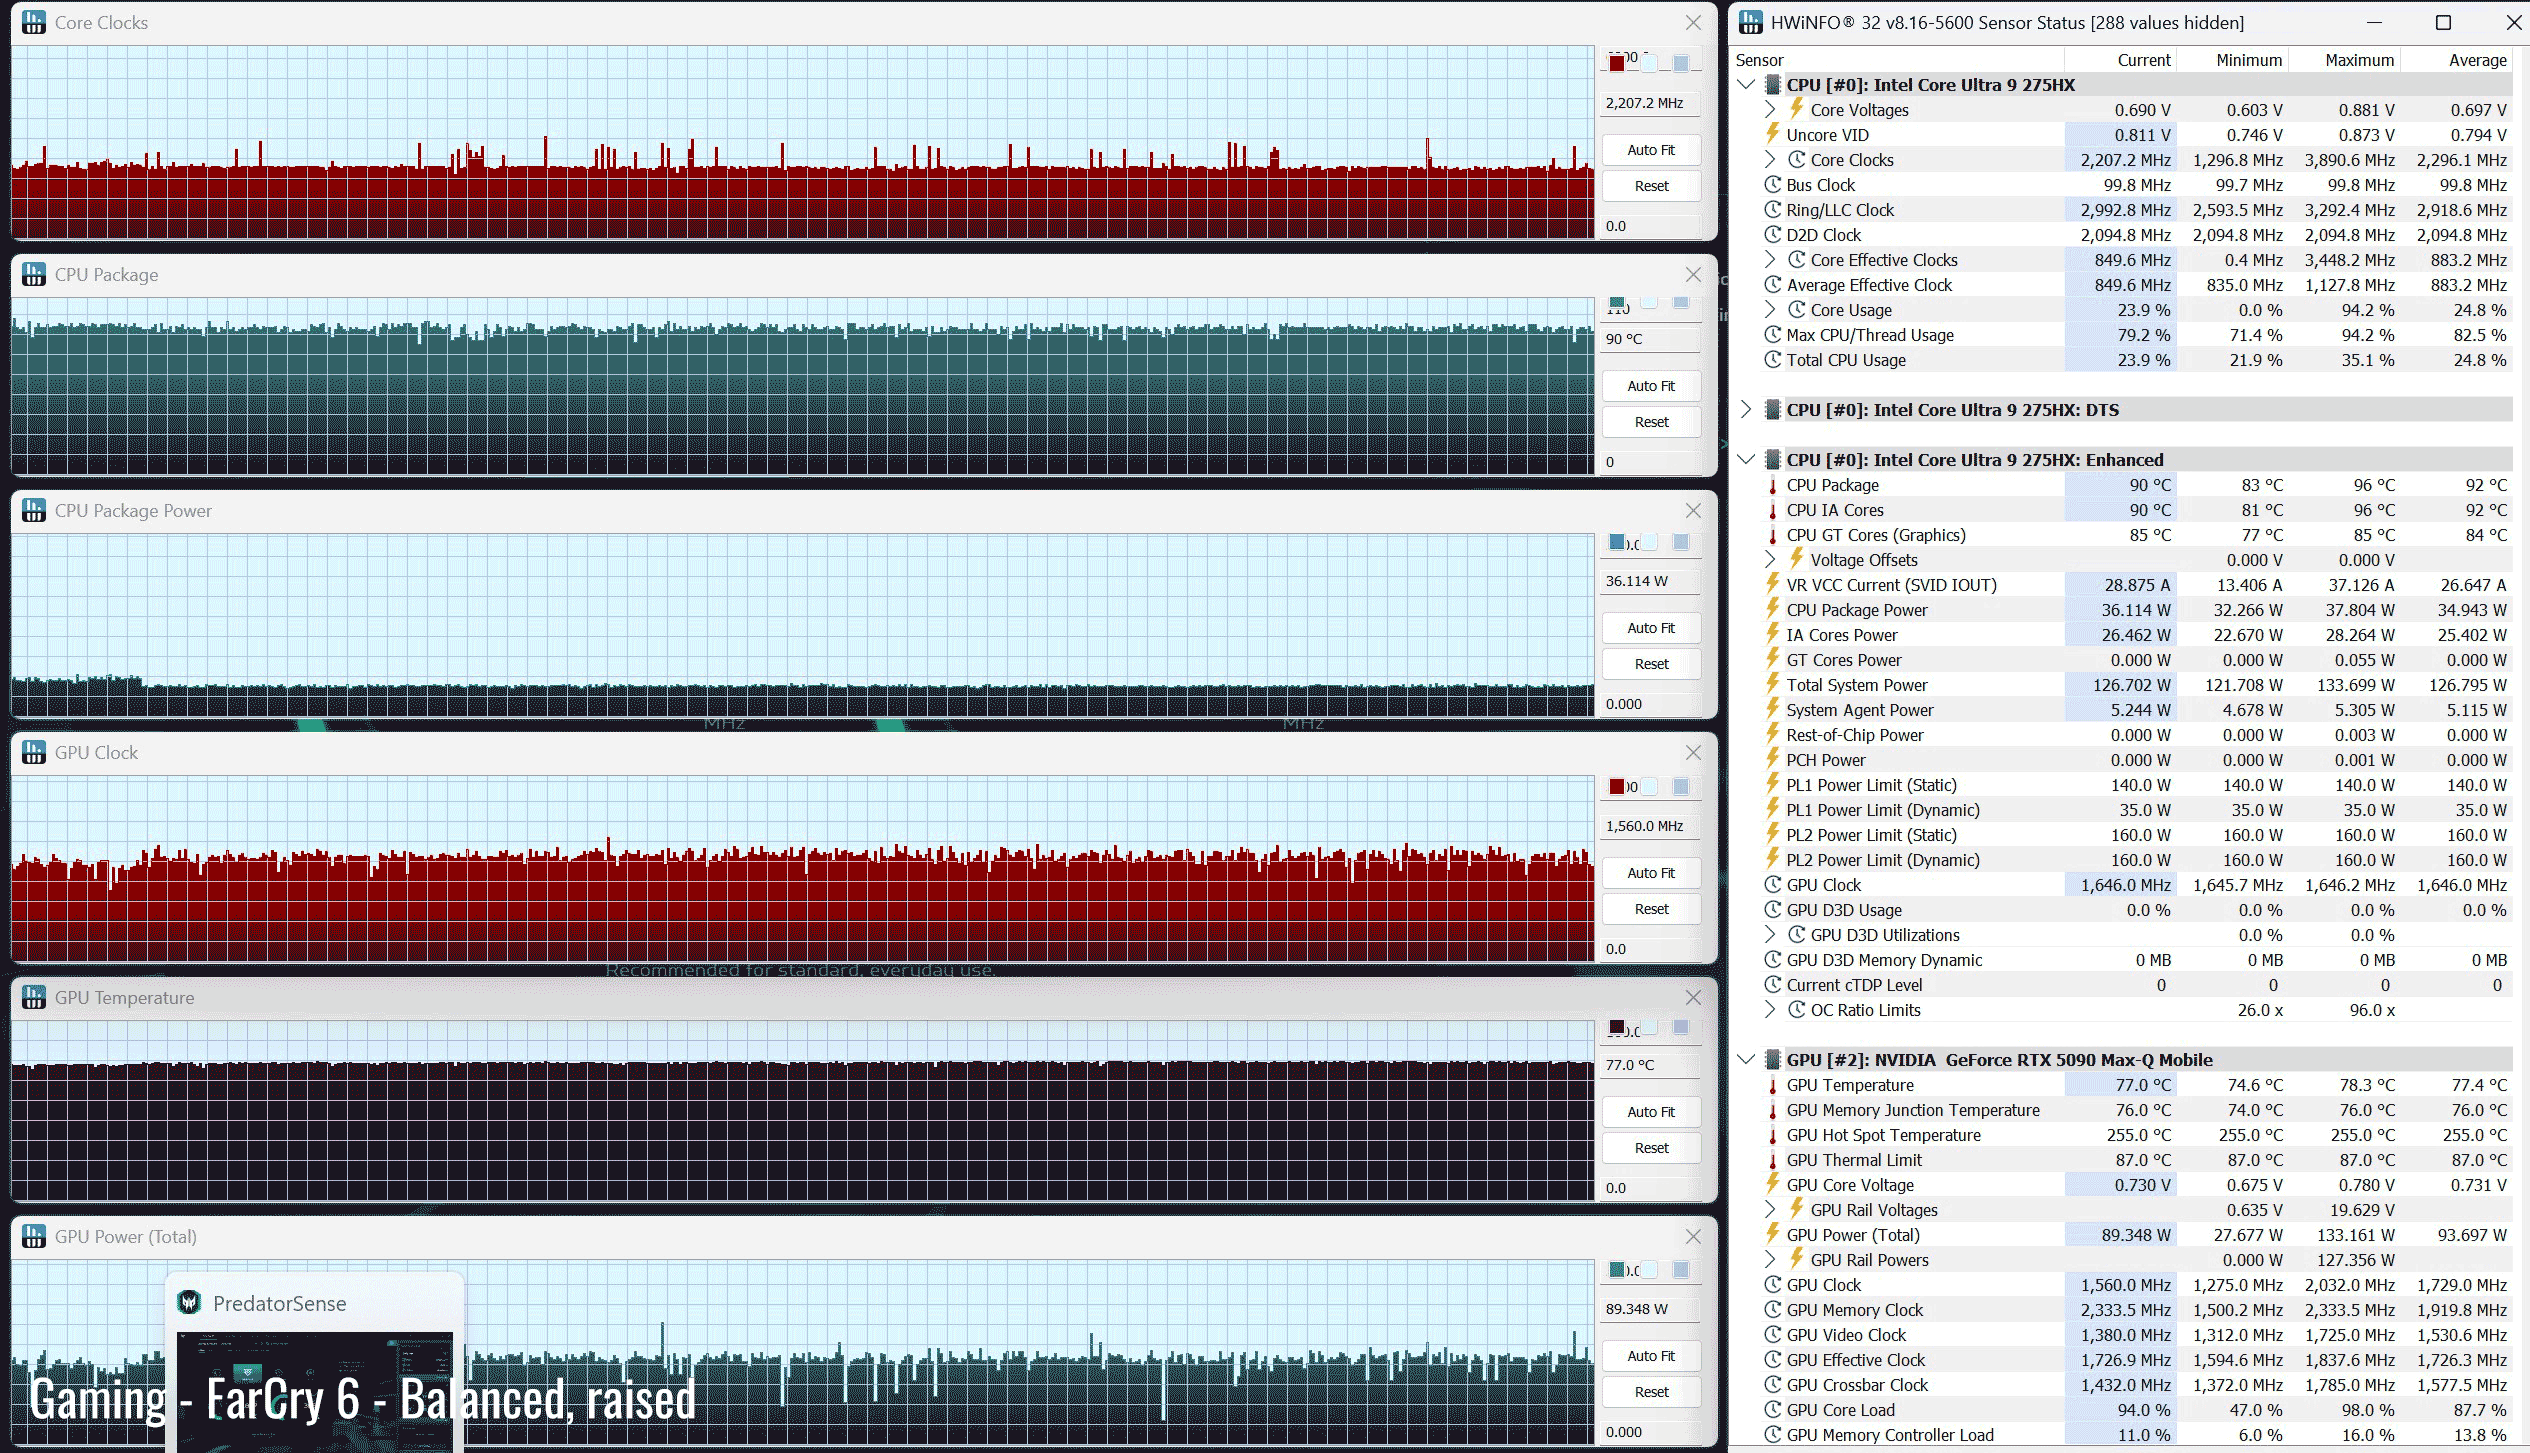Click Reset in the GPU Power (Total) graph
This screenshot has height=1453, width=2530.
pos(1651,1392)
